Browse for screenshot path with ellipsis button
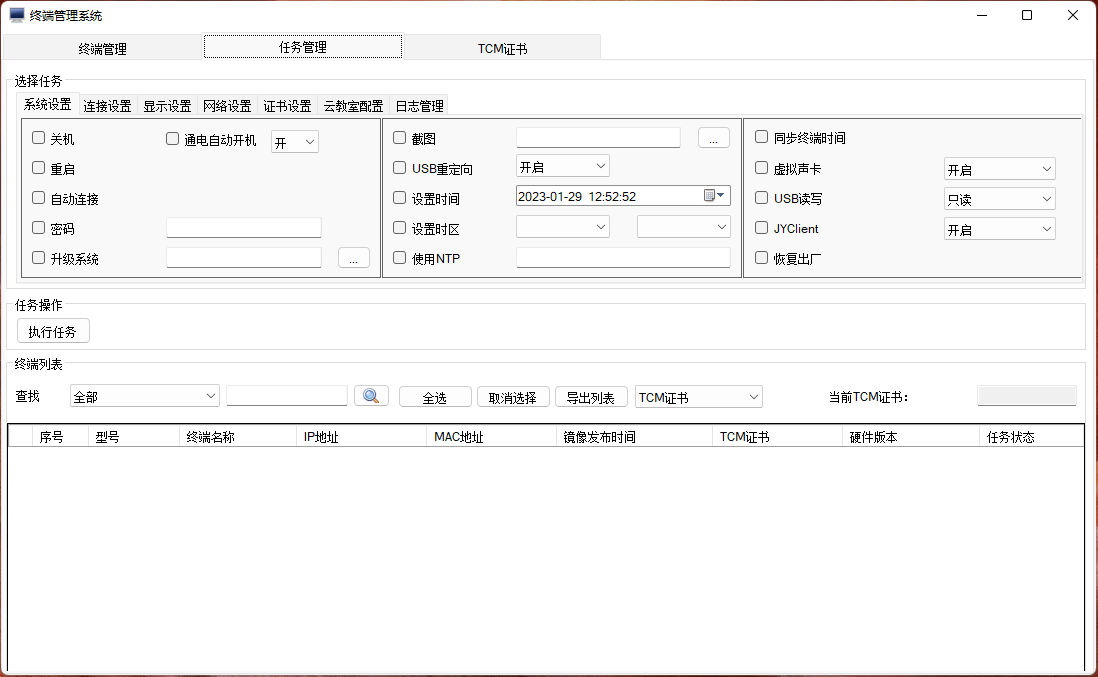 (x=713, y=139)
